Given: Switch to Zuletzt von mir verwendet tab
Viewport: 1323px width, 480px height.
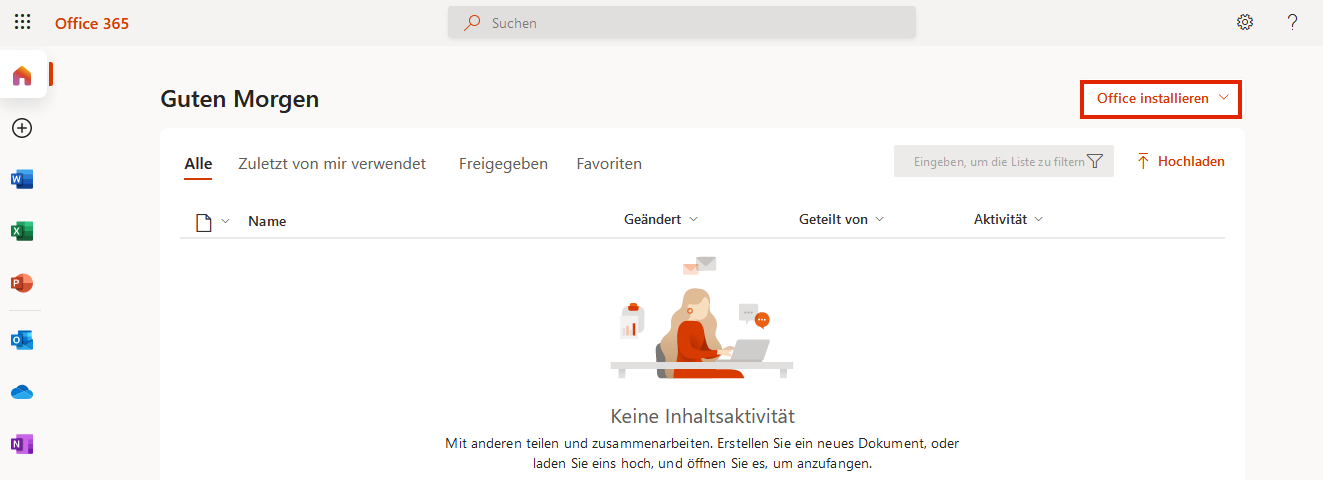Looking at the screenshot, I should [x=332, y=164].
